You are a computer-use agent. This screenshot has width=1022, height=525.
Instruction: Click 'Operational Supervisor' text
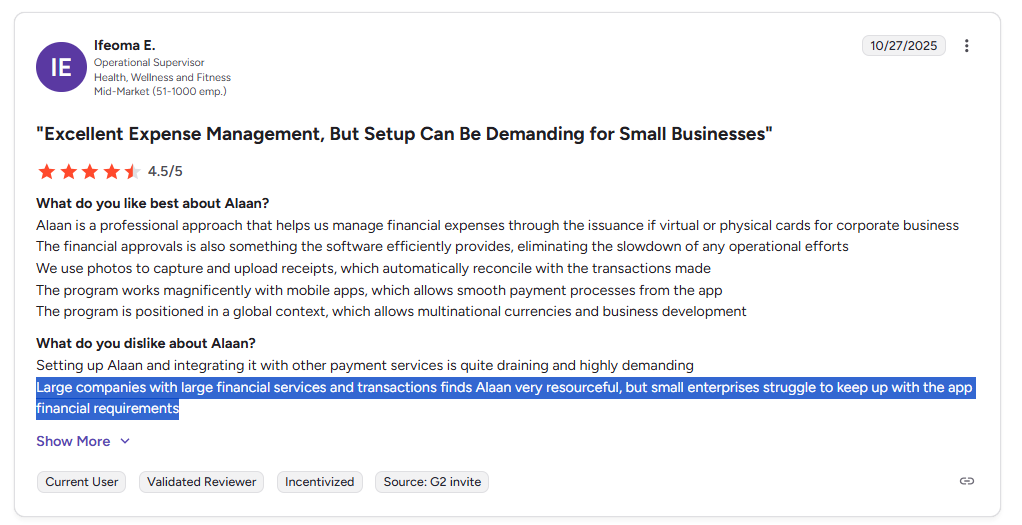(x=149, y=63)
